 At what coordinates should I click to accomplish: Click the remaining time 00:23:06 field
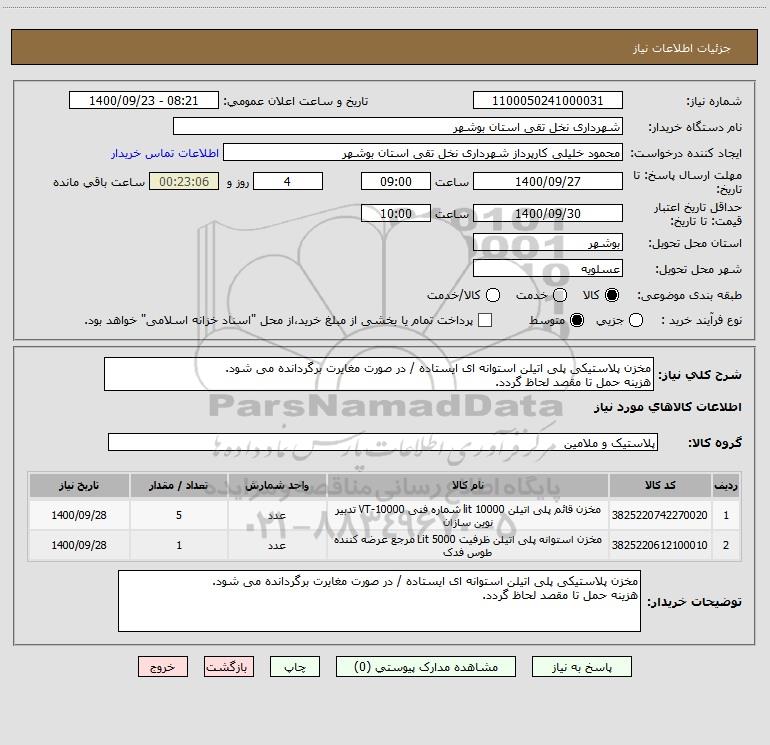click(184, 181)
